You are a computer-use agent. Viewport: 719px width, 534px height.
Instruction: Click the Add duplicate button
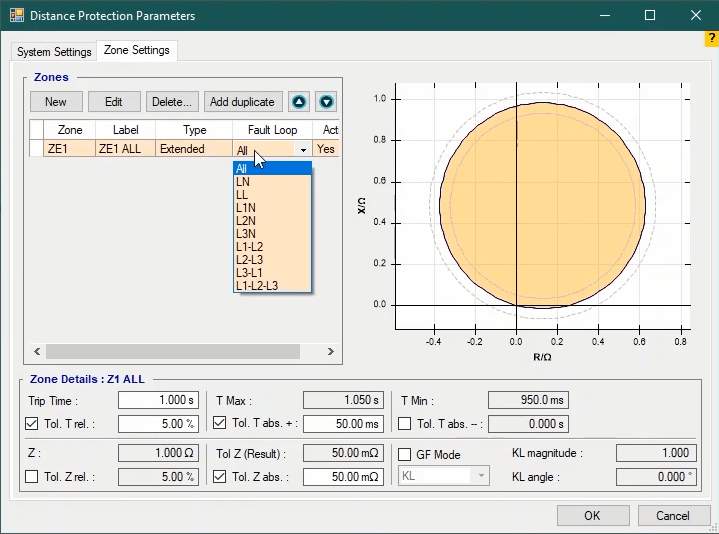click(x=242, y=102)
